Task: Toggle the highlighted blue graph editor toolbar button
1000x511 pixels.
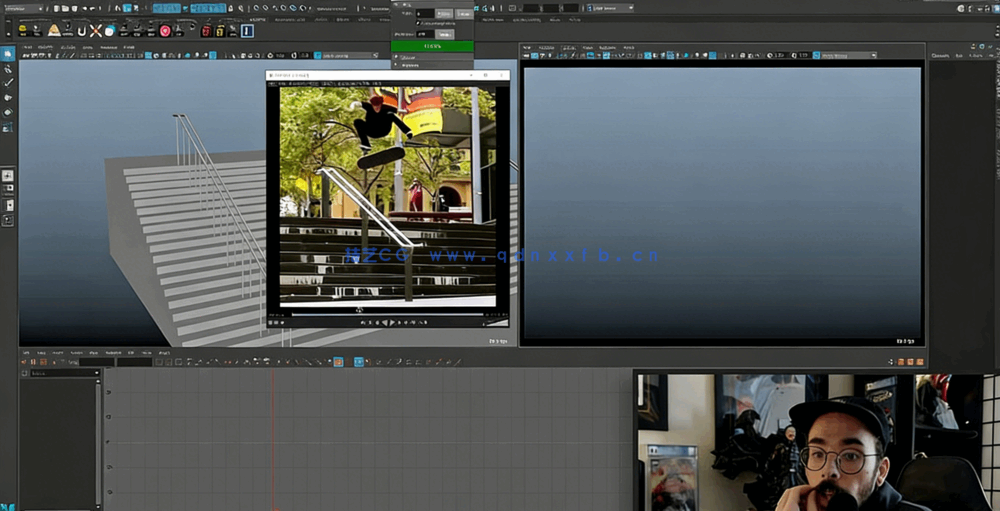Action: click(x=359, y=361)
